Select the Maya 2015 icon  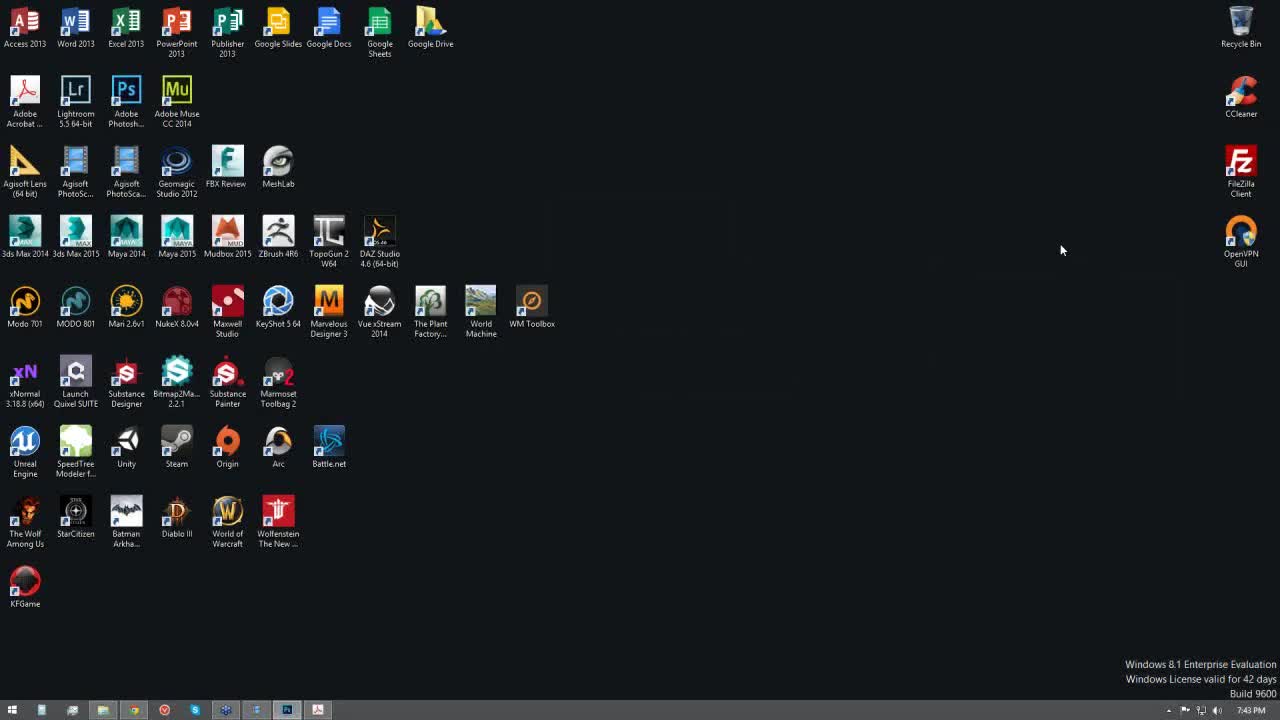point(177,238)
